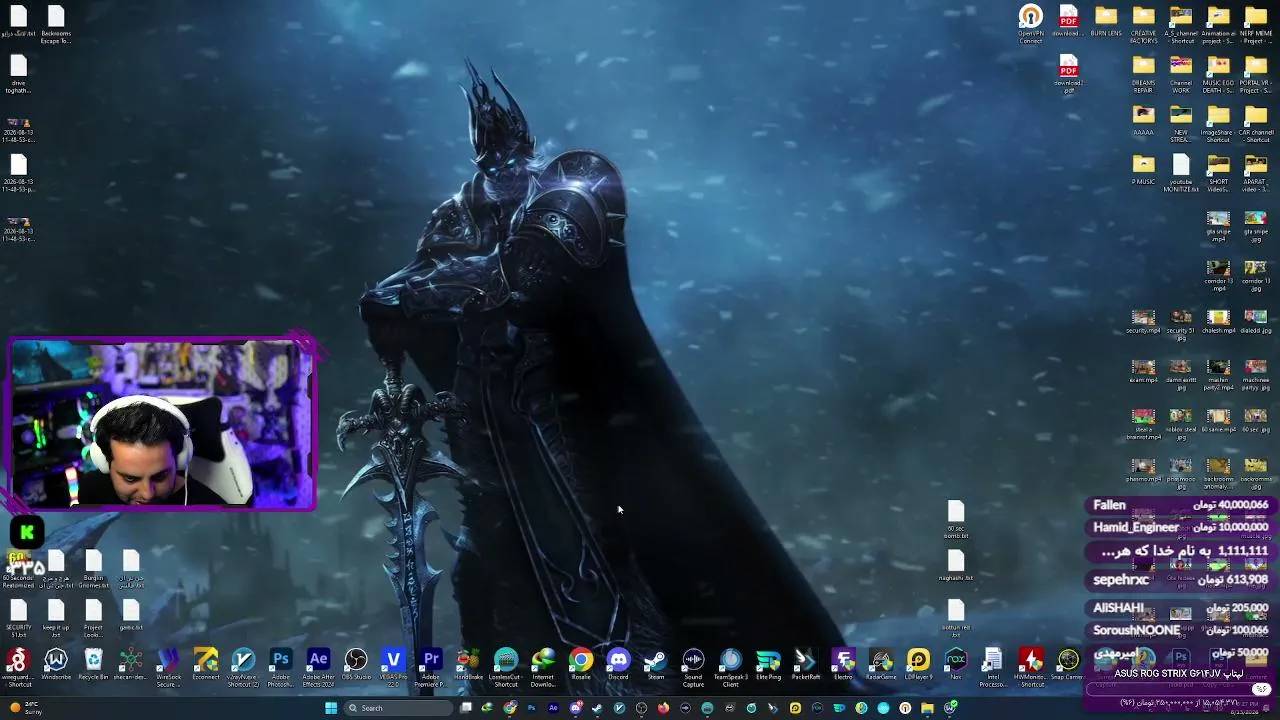This screenshot has height=720, width=1280.
Task: Select the Hamid_Engineer donation entry
Action: click(1181, 527)
